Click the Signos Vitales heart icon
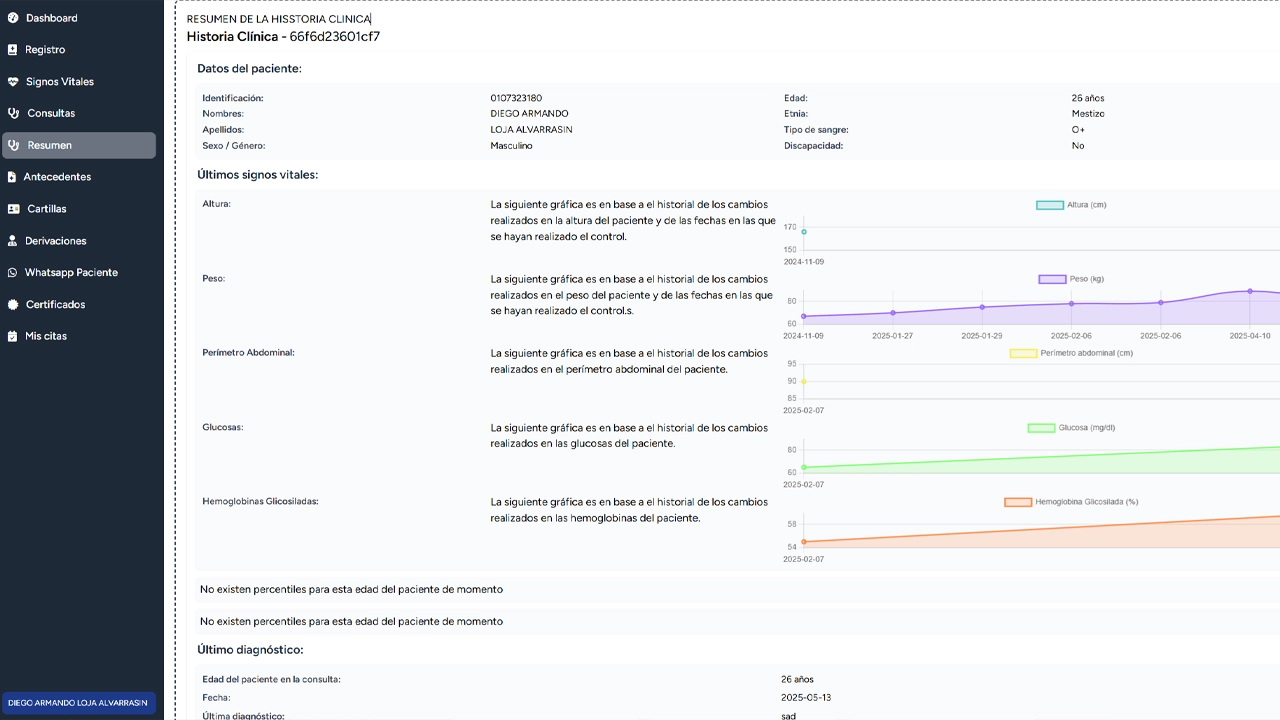 12,82
